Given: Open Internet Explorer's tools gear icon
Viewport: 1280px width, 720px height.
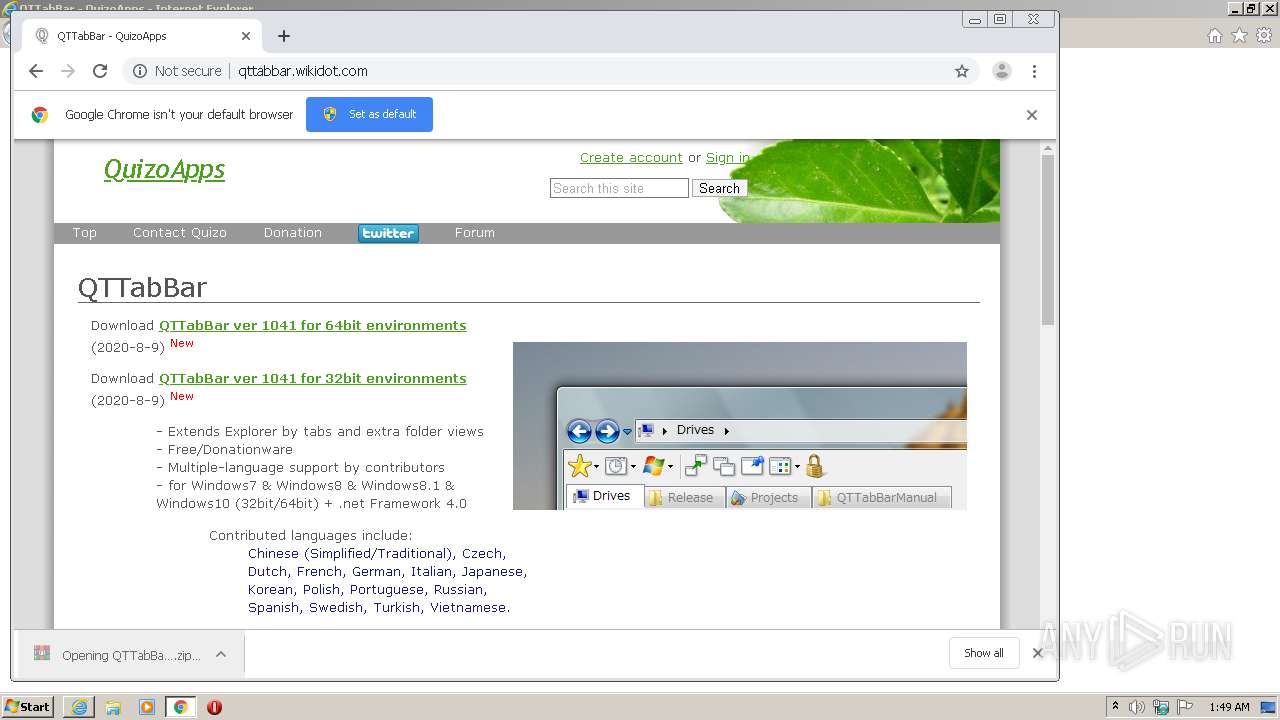Looking at the screenshot, I should tap(1264, 36).
